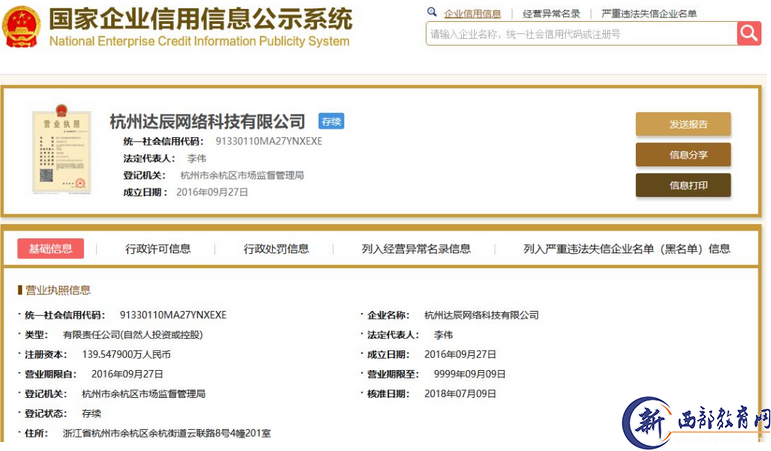Click header registration authority 杭州市余杭区市场监督管理局
This screenshot has height=451, width=771.
click(x=242, y=175)
